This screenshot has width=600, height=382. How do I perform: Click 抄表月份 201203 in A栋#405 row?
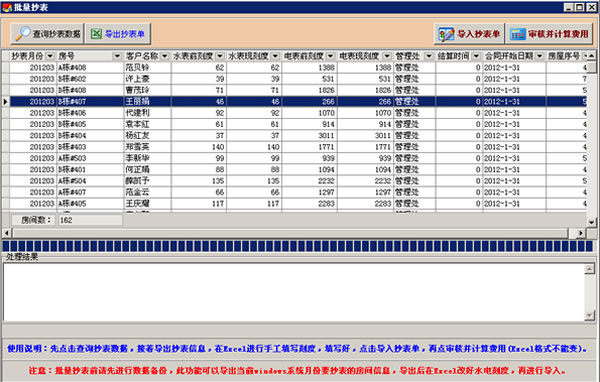[42, 204]
